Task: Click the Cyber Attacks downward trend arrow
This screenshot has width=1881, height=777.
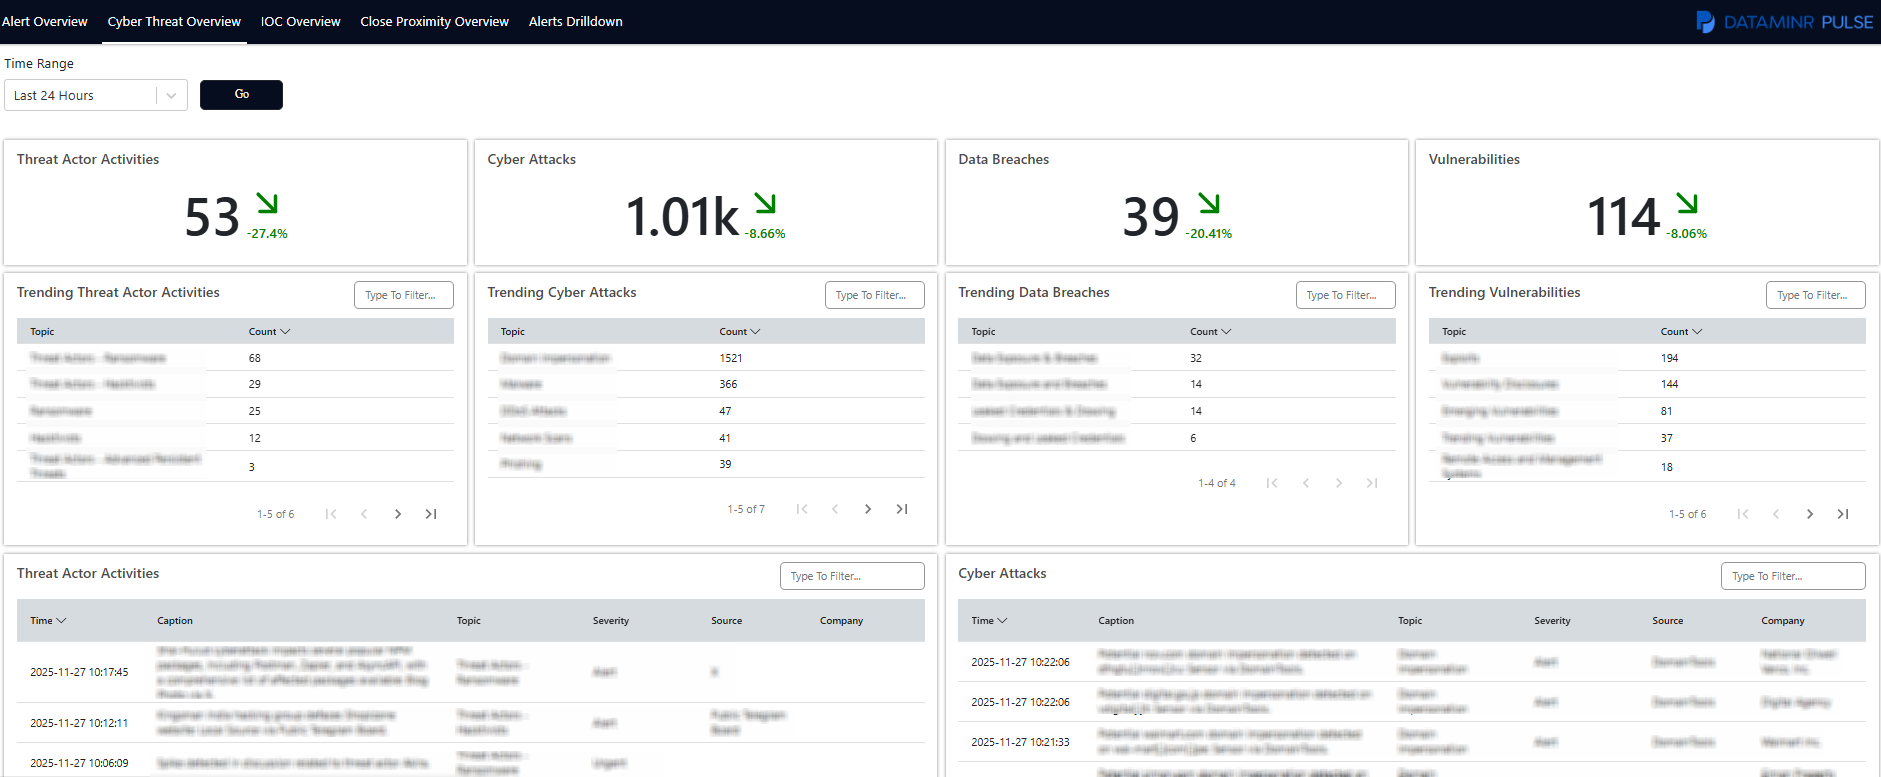Action: pos(765,203)
